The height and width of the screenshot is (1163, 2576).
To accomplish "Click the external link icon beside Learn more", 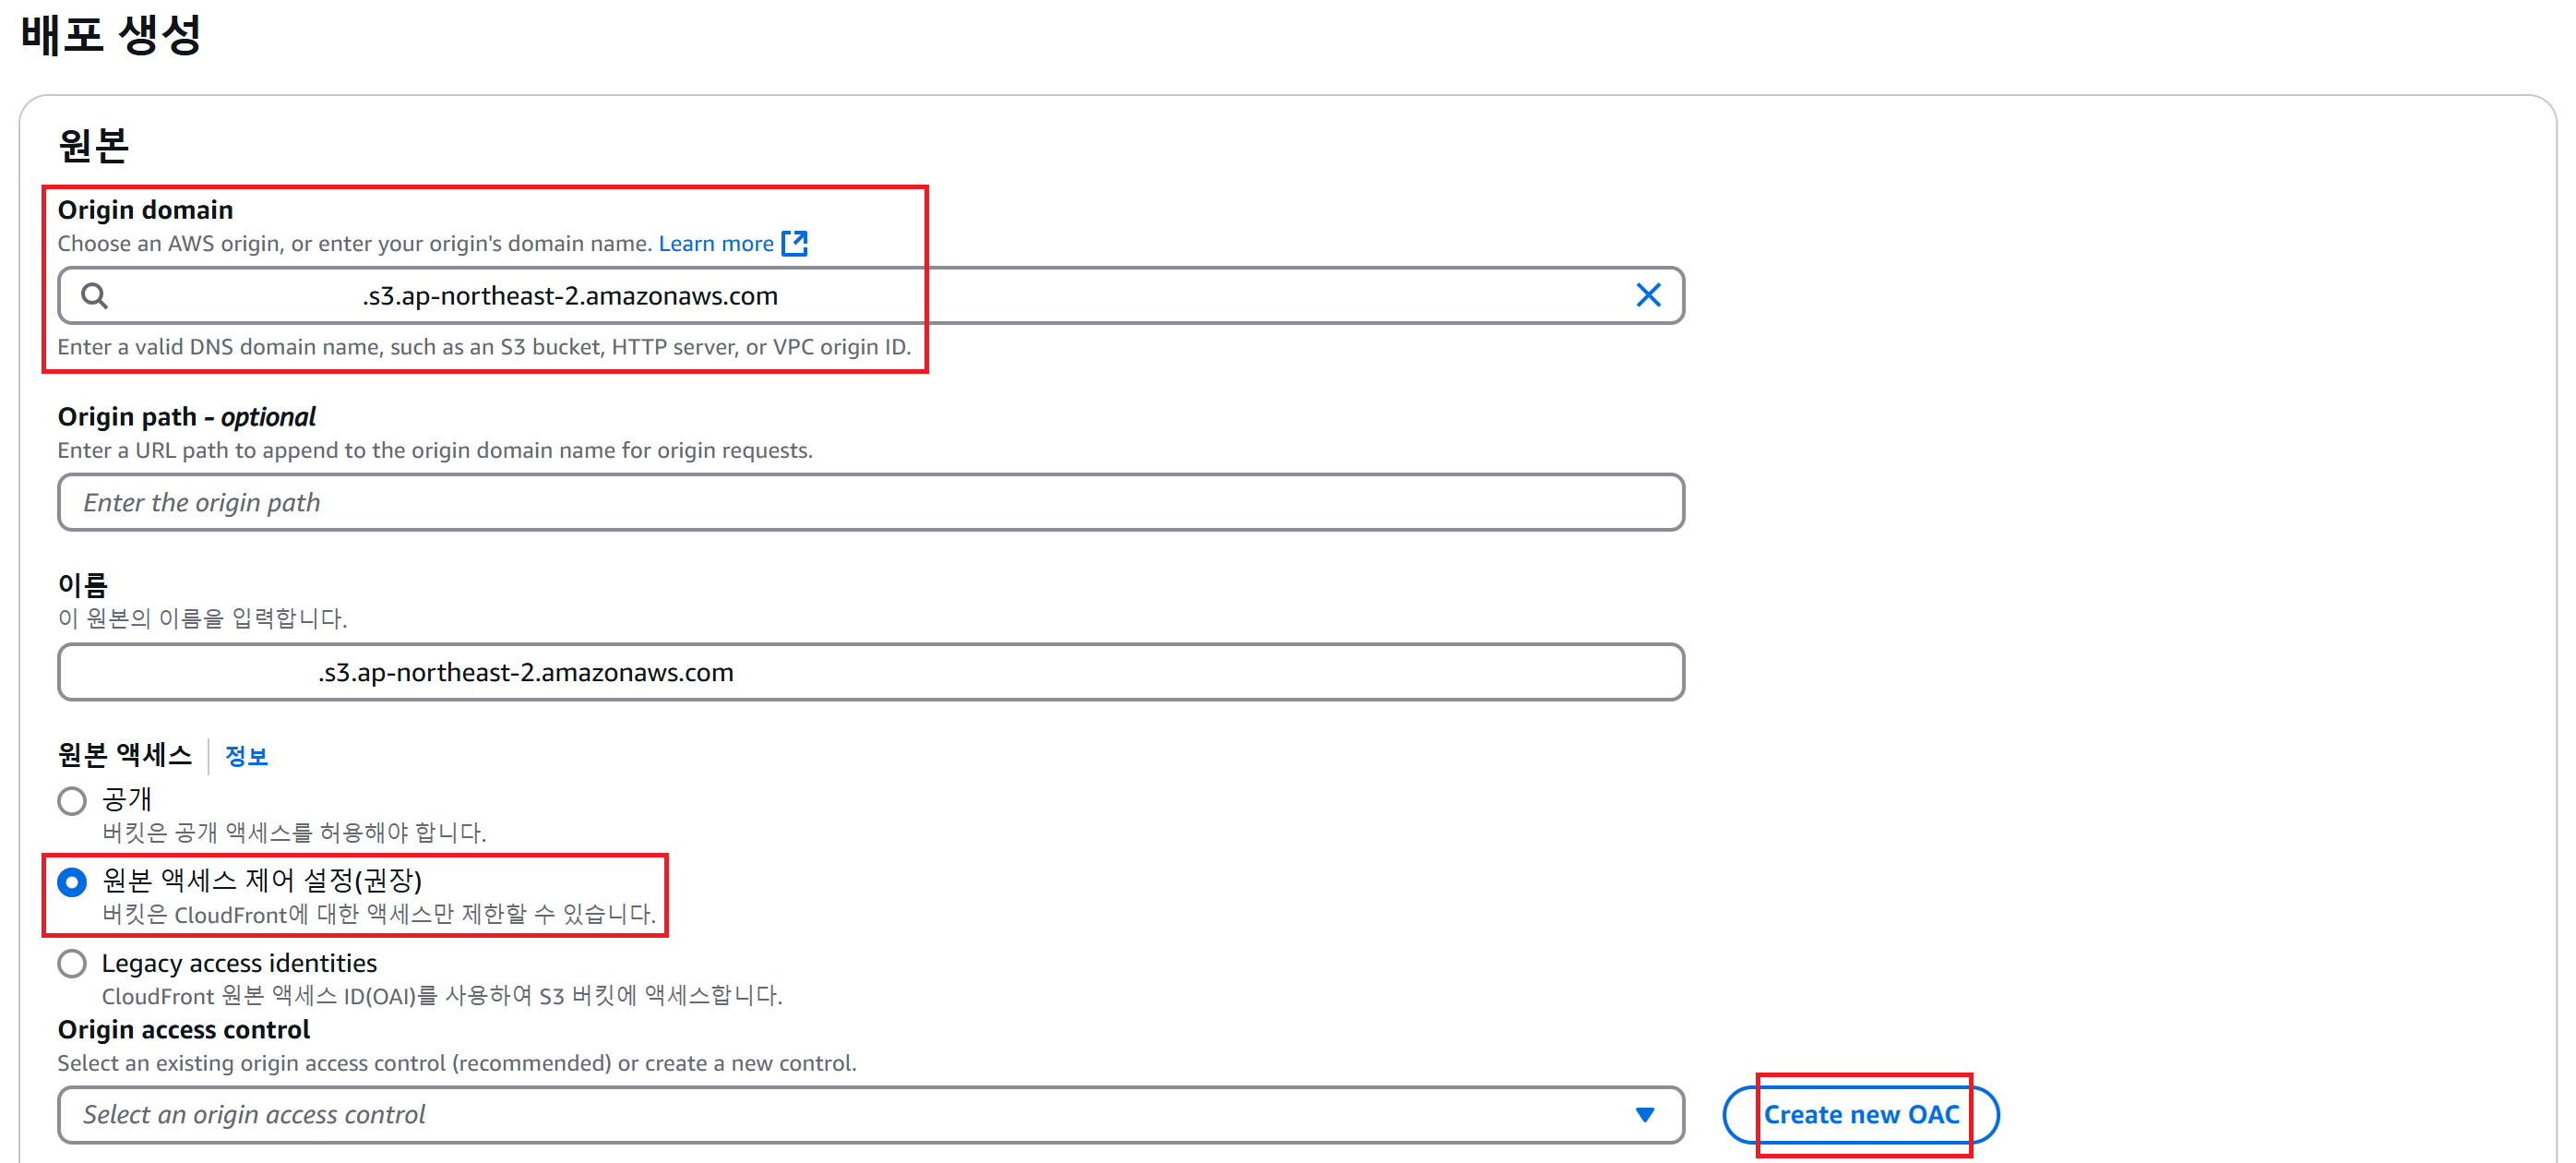I will (794, 243).
